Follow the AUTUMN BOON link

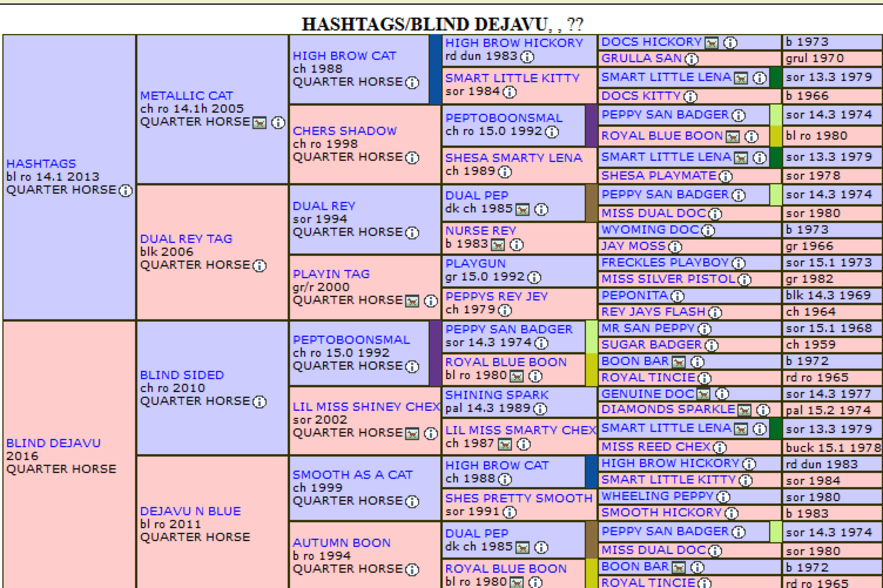[342, 543]
